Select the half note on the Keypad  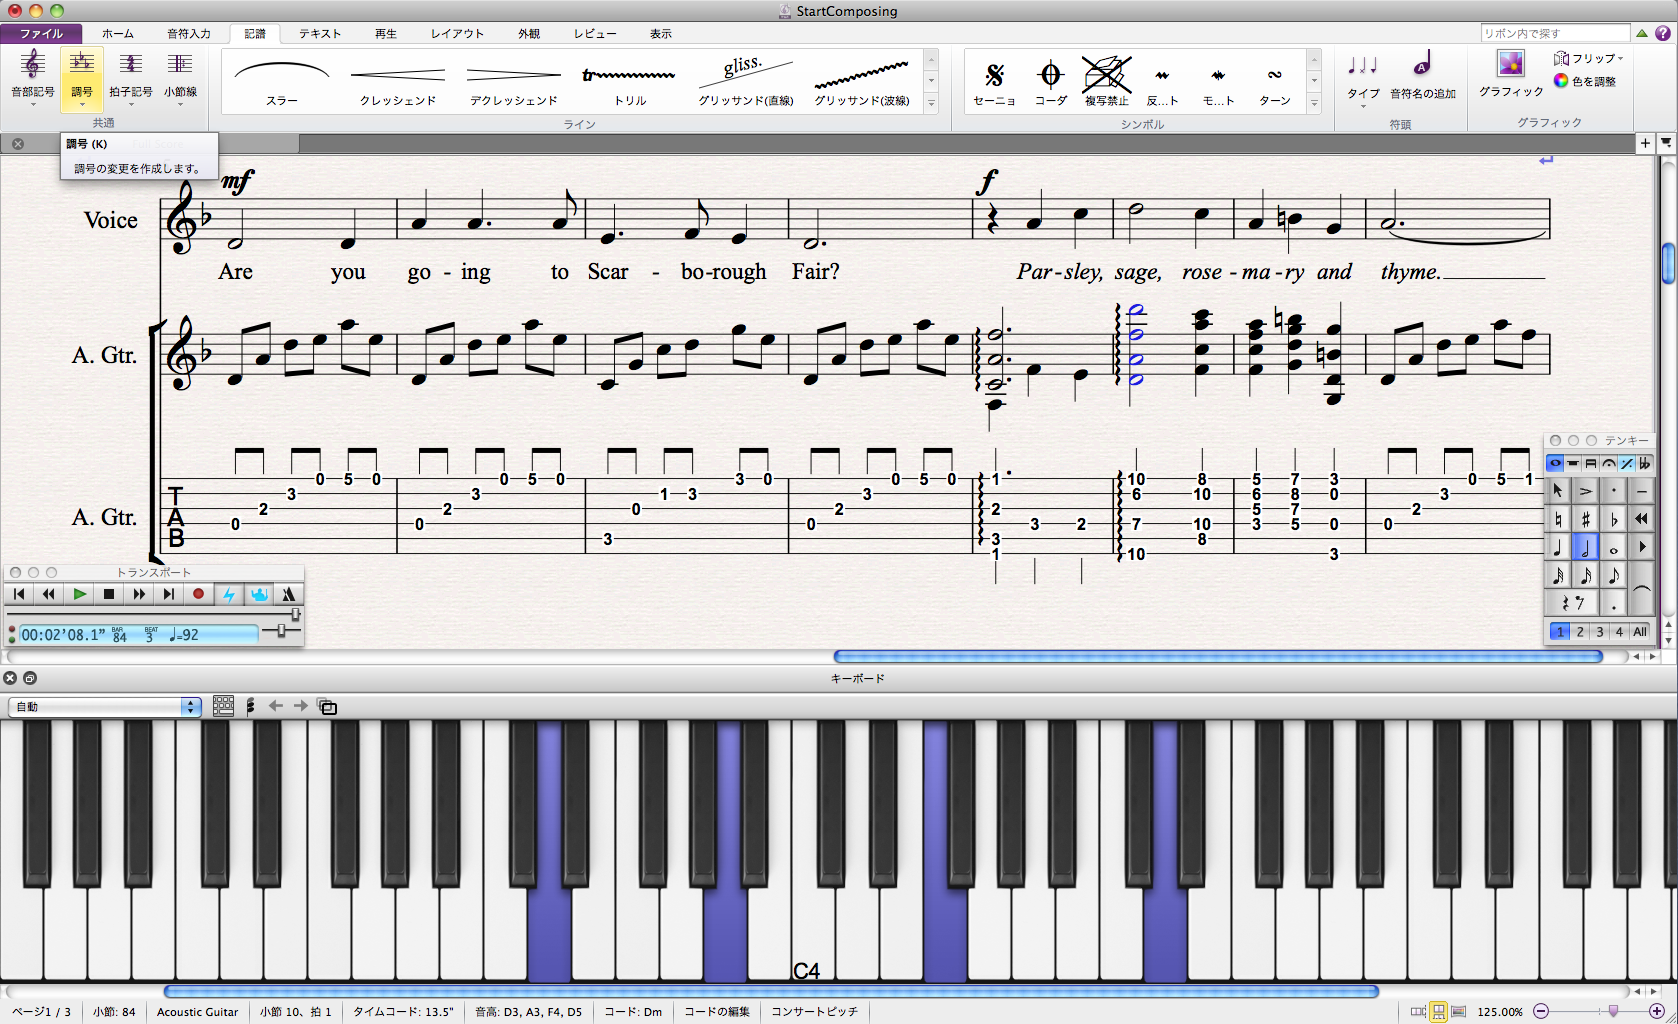pos(1586,547)
